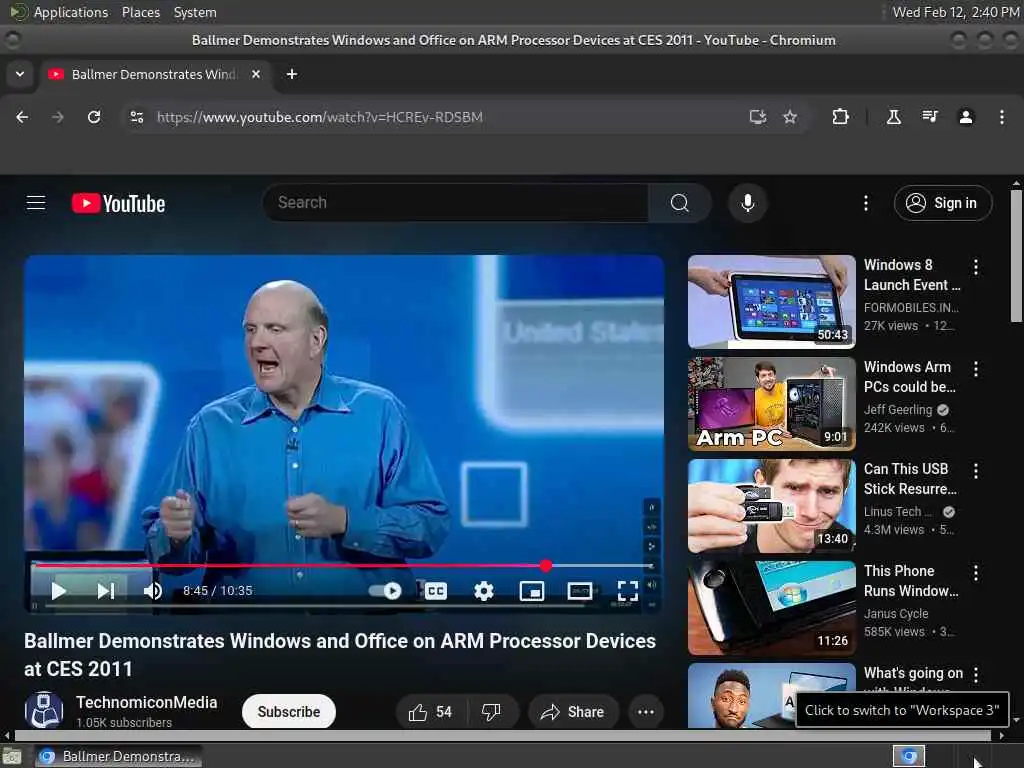The image size is (1024, 768).
Task: Open the Places menu
Action: [x=140, y=12]
